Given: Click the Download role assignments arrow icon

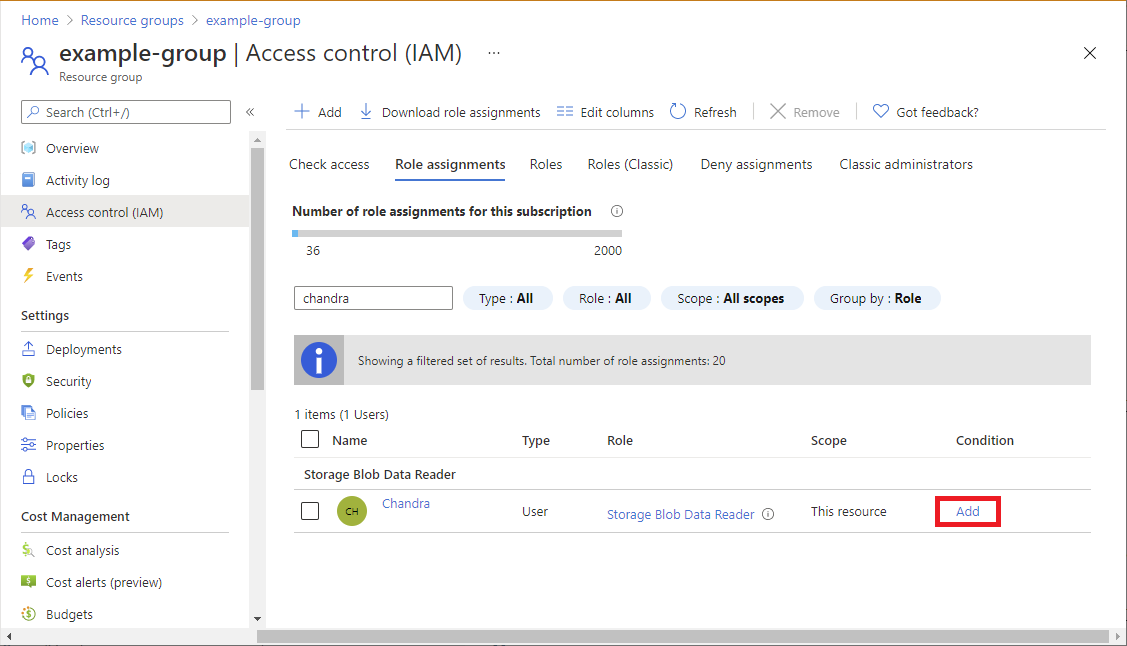Looking at the screenshot, I should 366,111.
